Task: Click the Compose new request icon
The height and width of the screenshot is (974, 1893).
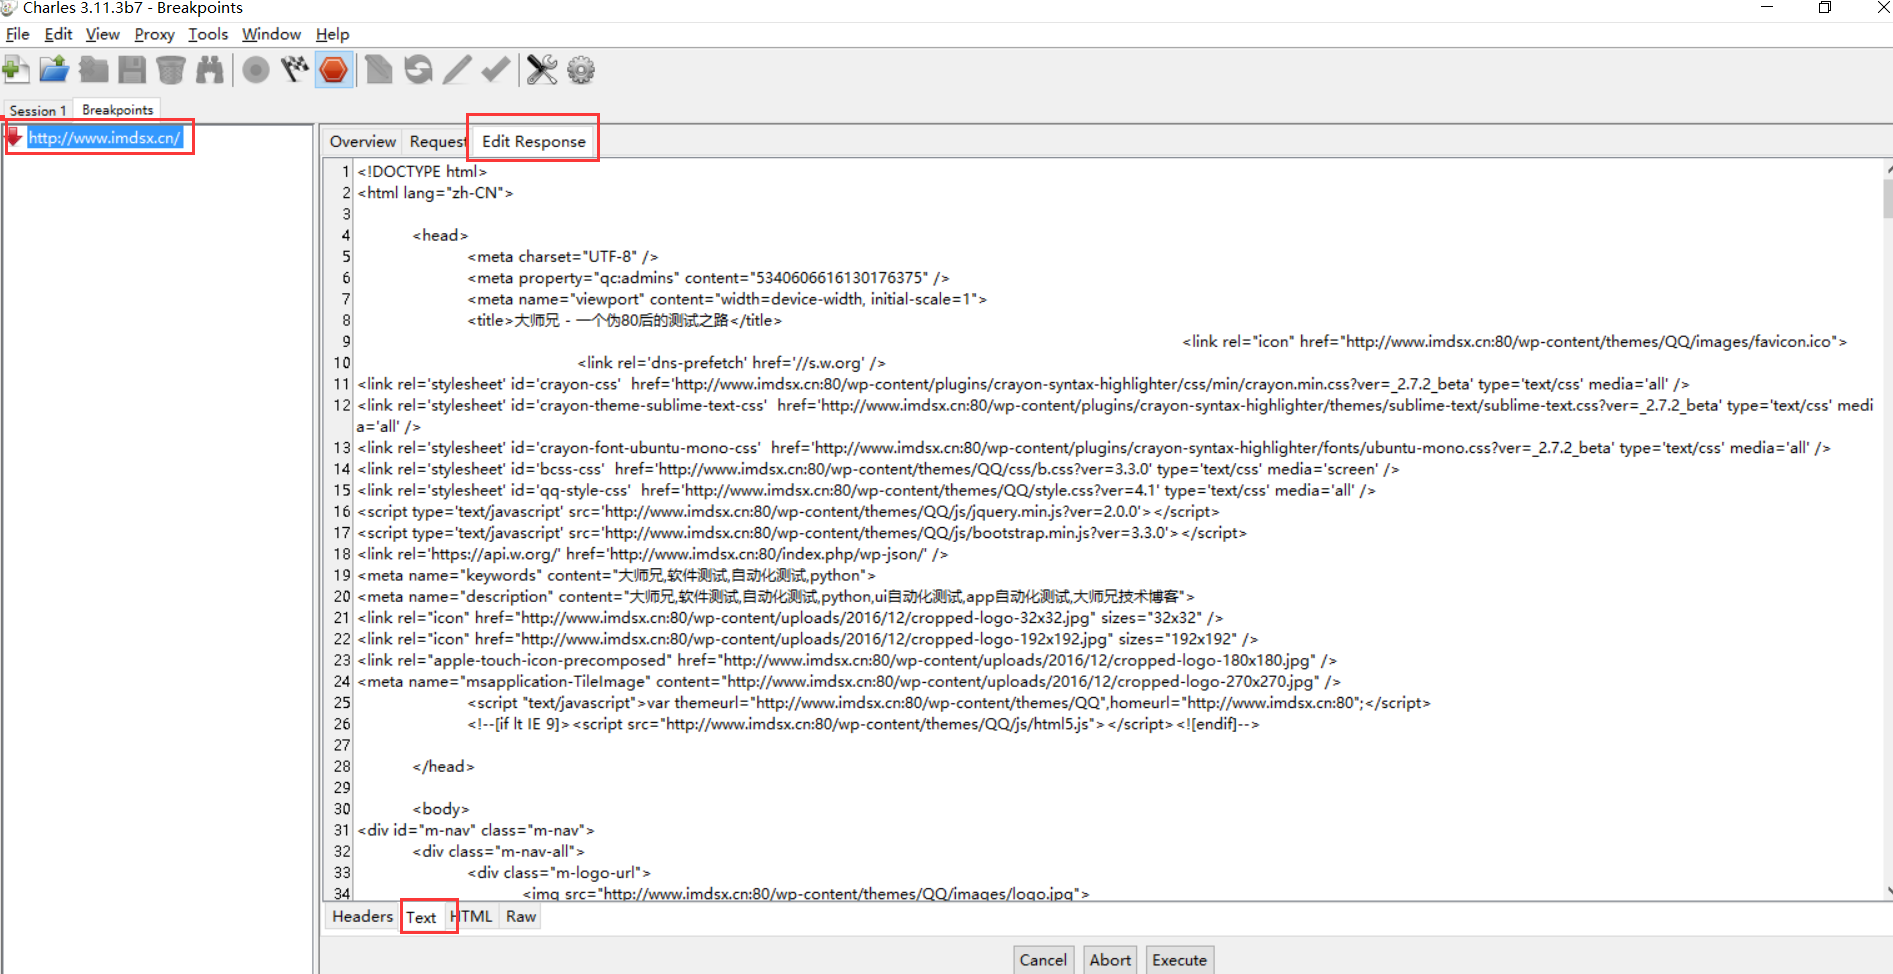Action: [379, 70]
